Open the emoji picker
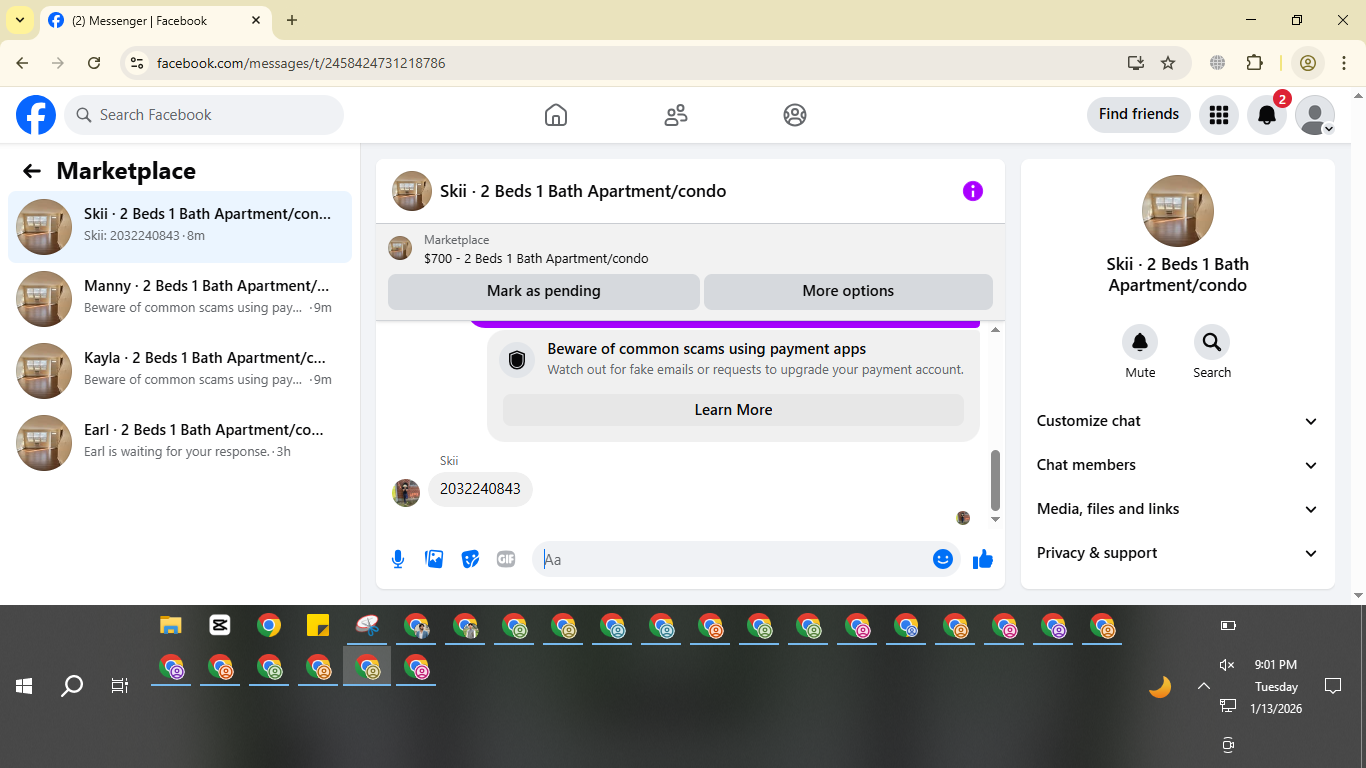Viewport: 1366px width, 768px height. (x=943, y=559)
